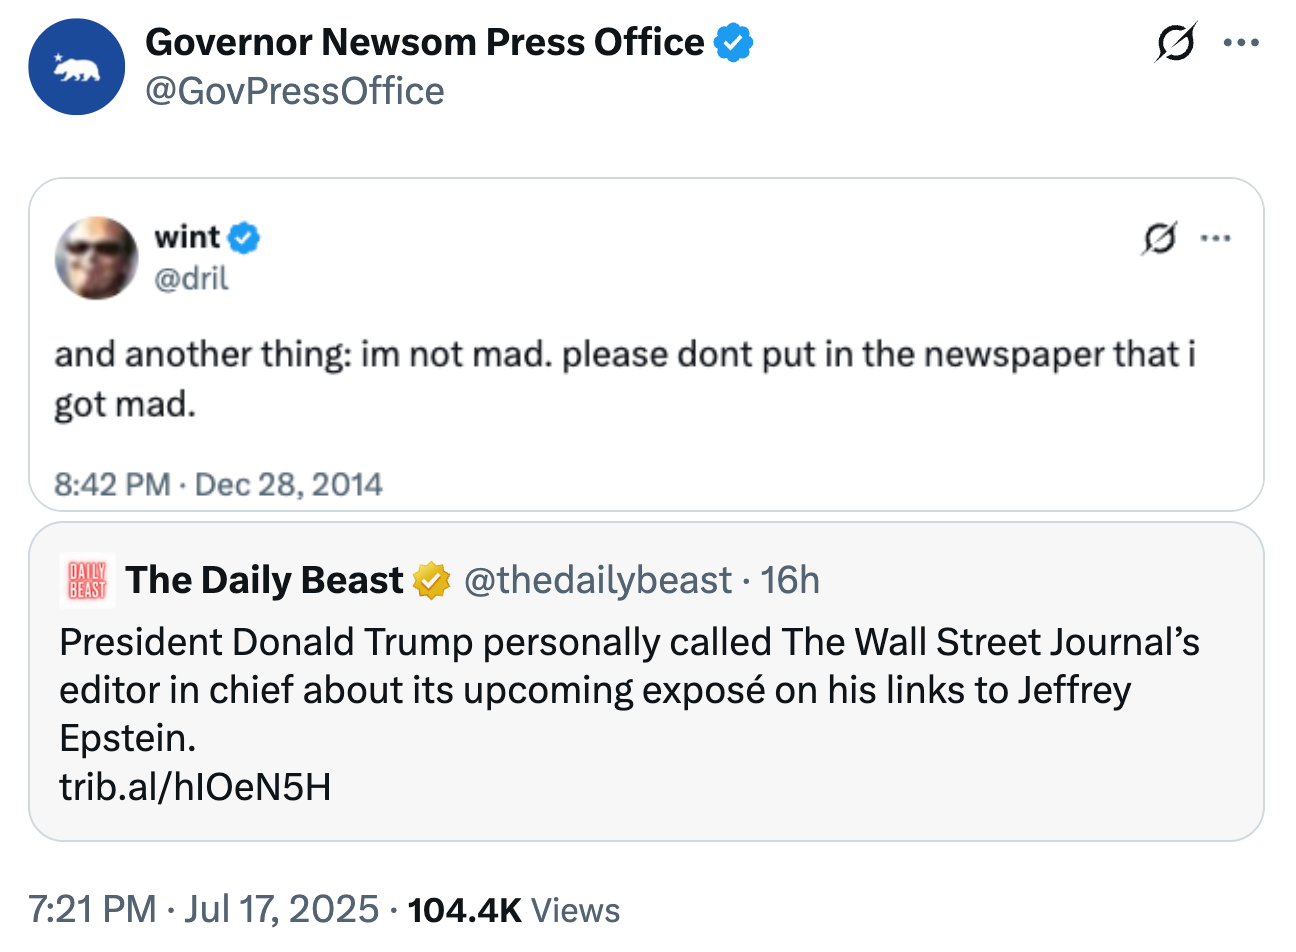Click The Daily Beast logo icon
Screen dimensions: 1296x952
coord(87,580)
